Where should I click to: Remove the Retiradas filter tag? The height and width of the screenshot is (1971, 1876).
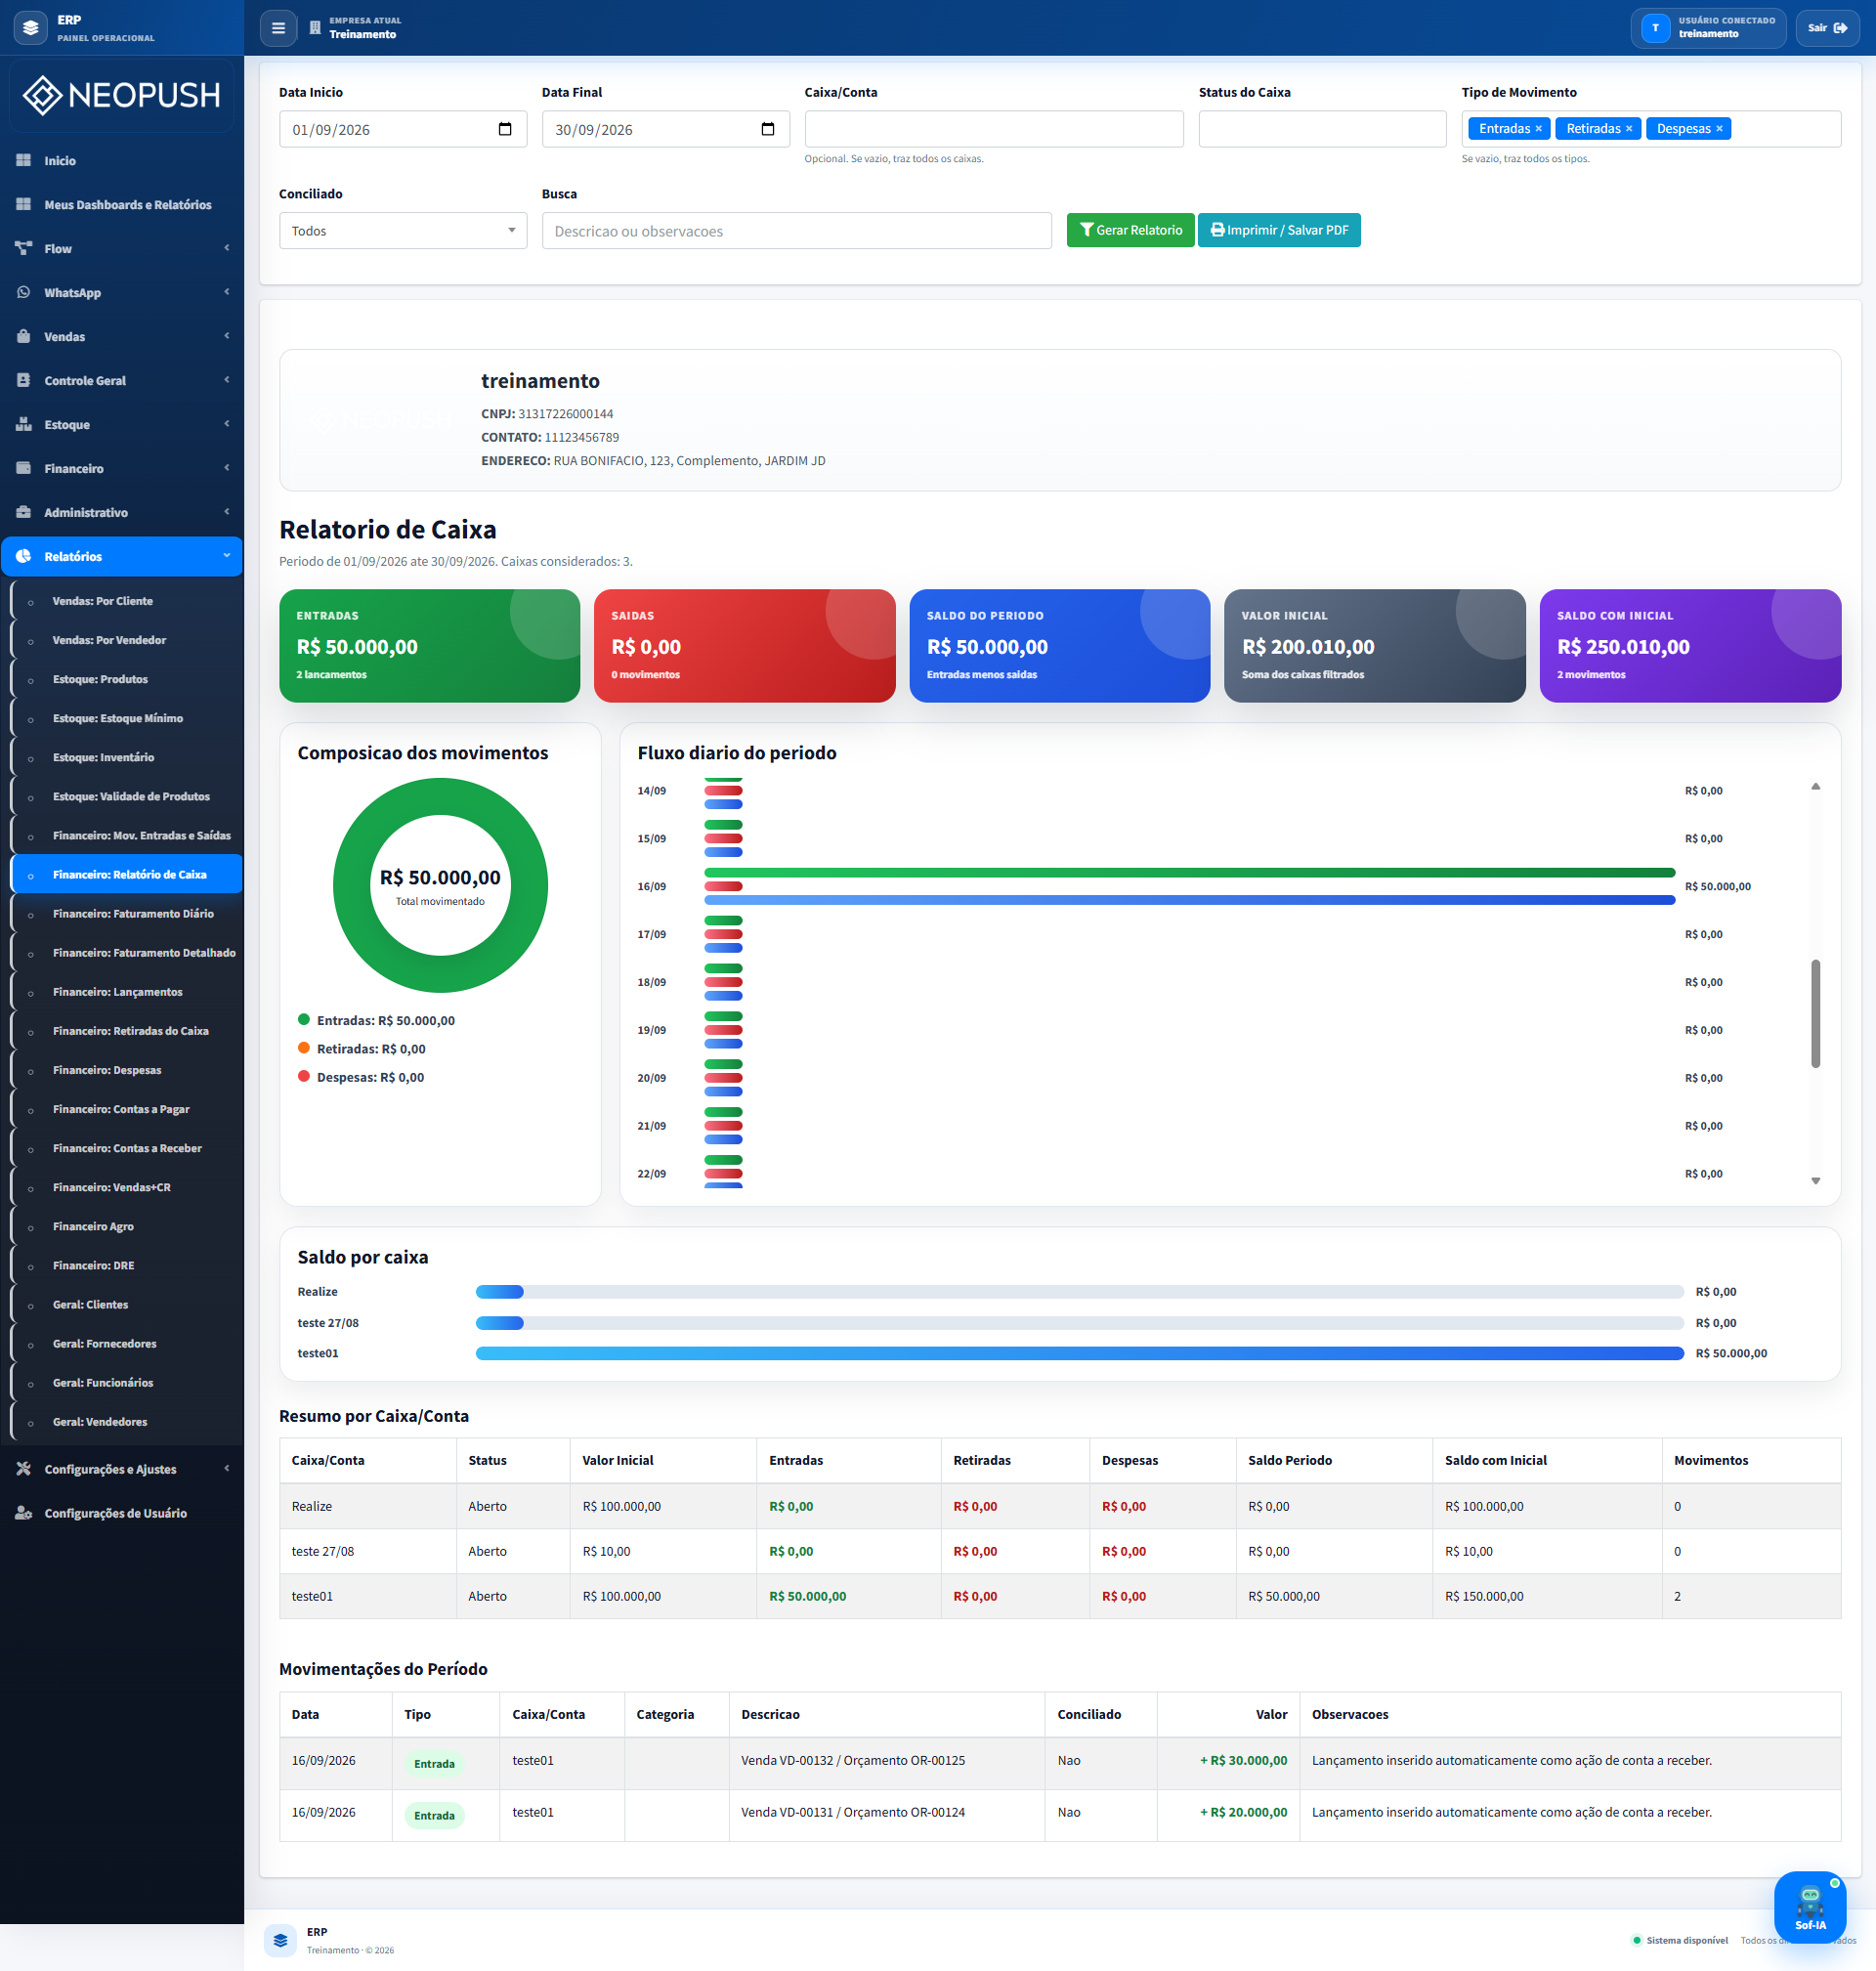coord(1628,129)
